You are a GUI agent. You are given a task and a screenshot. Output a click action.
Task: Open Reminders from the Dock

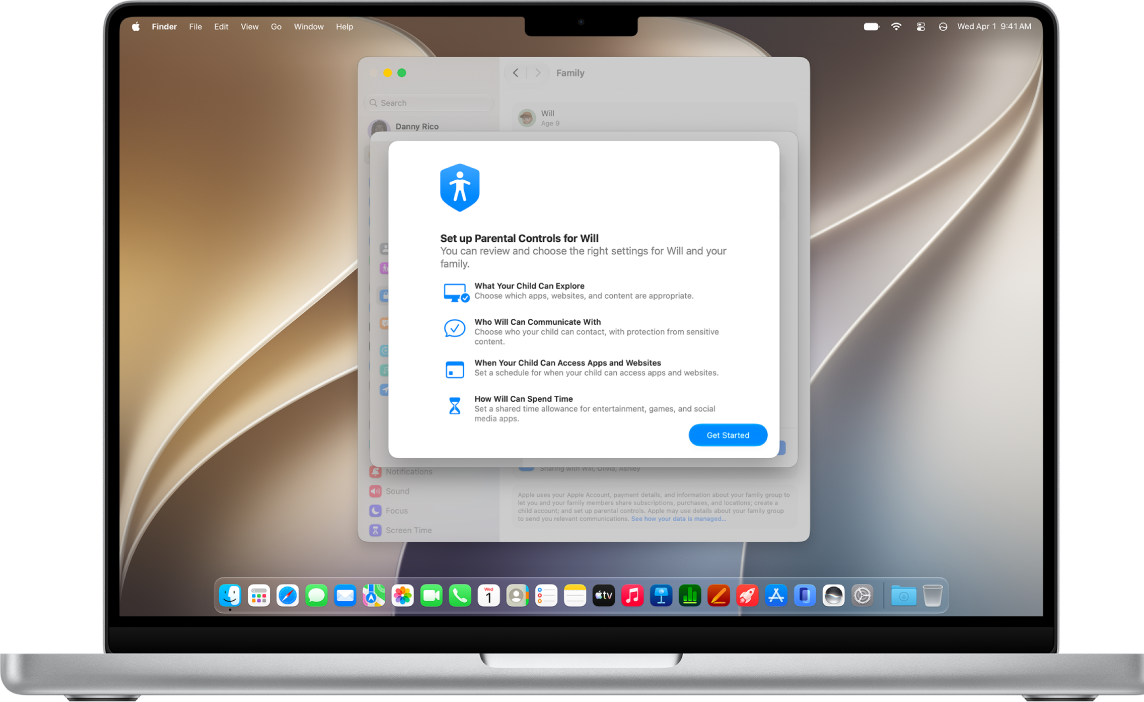pos(546,595)
